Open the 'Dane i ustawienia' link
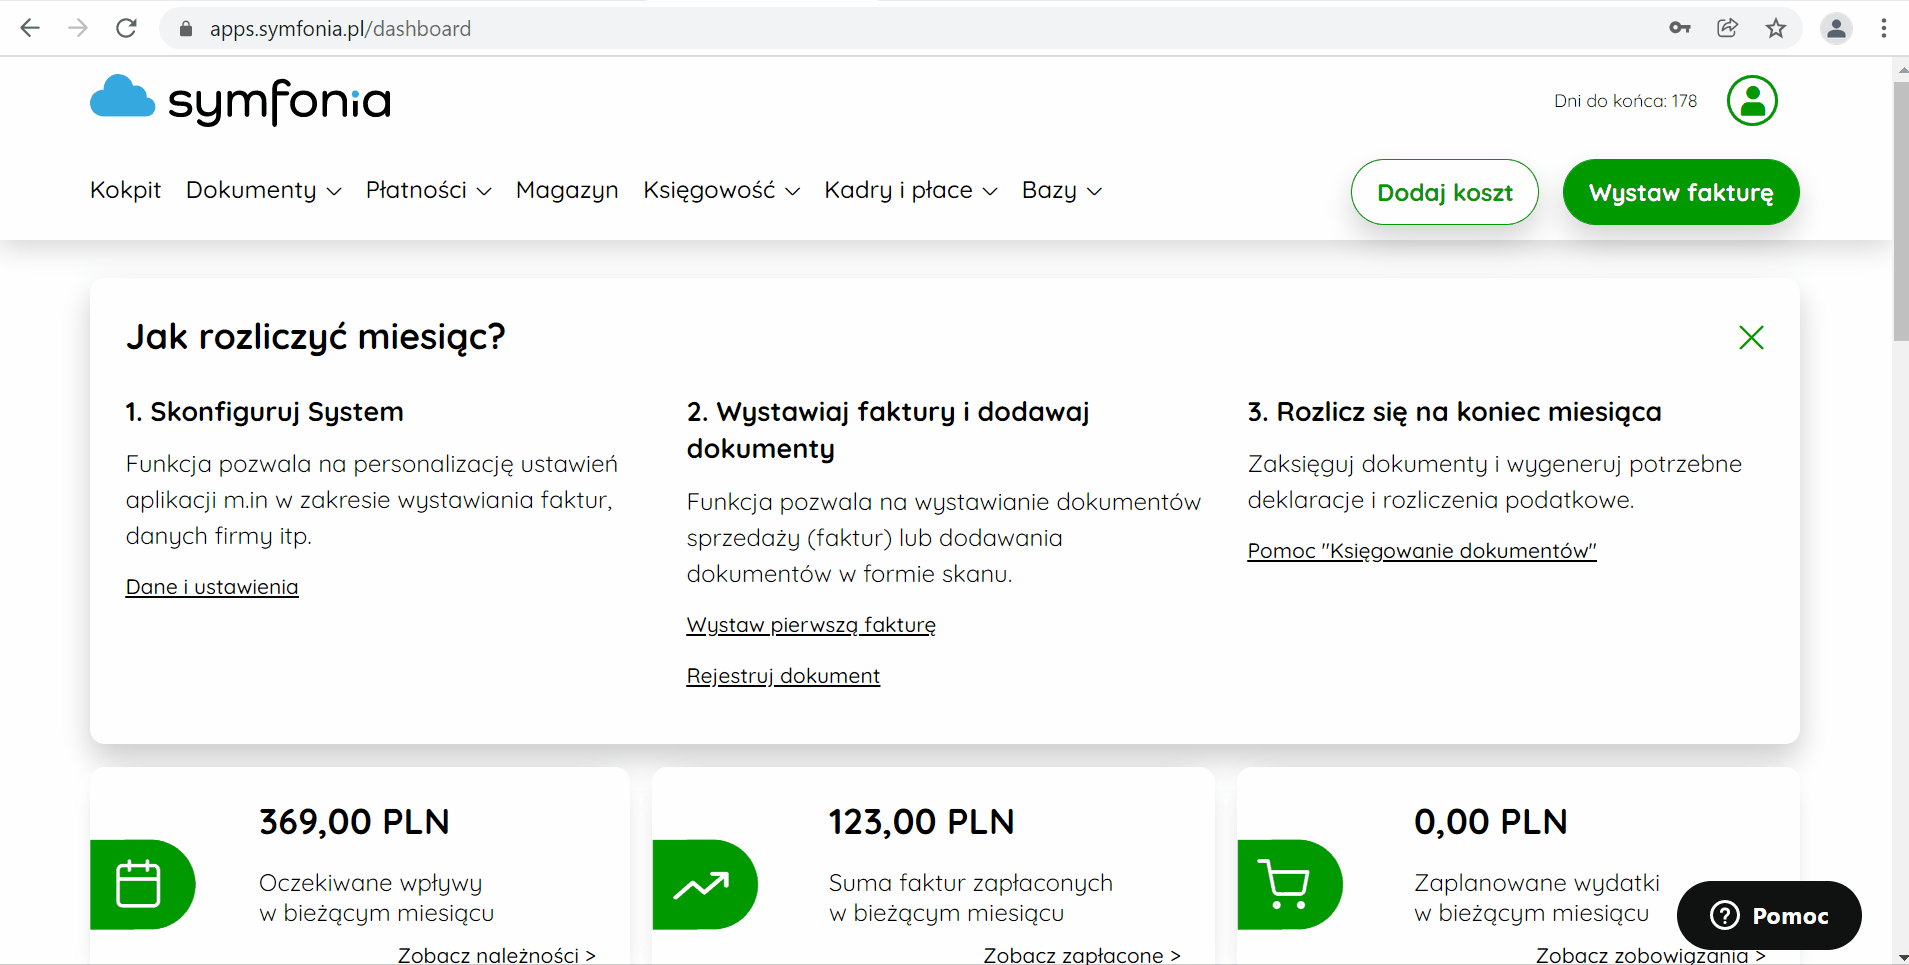Image resolution: width=1909 pixels, height=965 pixels. 212,587
